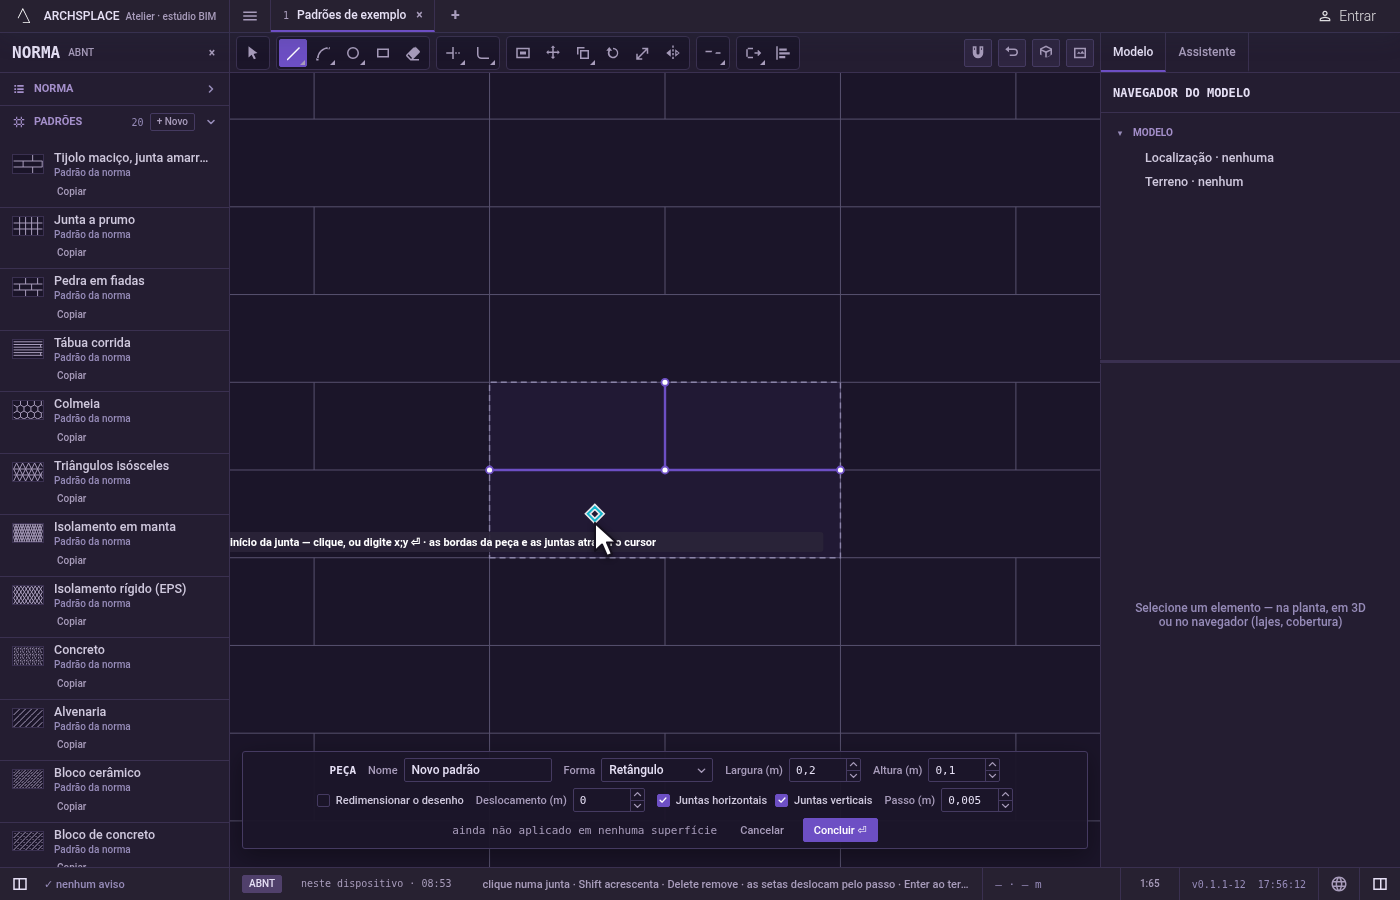Copy the Tijolo maciço pattern

point(71,191)
